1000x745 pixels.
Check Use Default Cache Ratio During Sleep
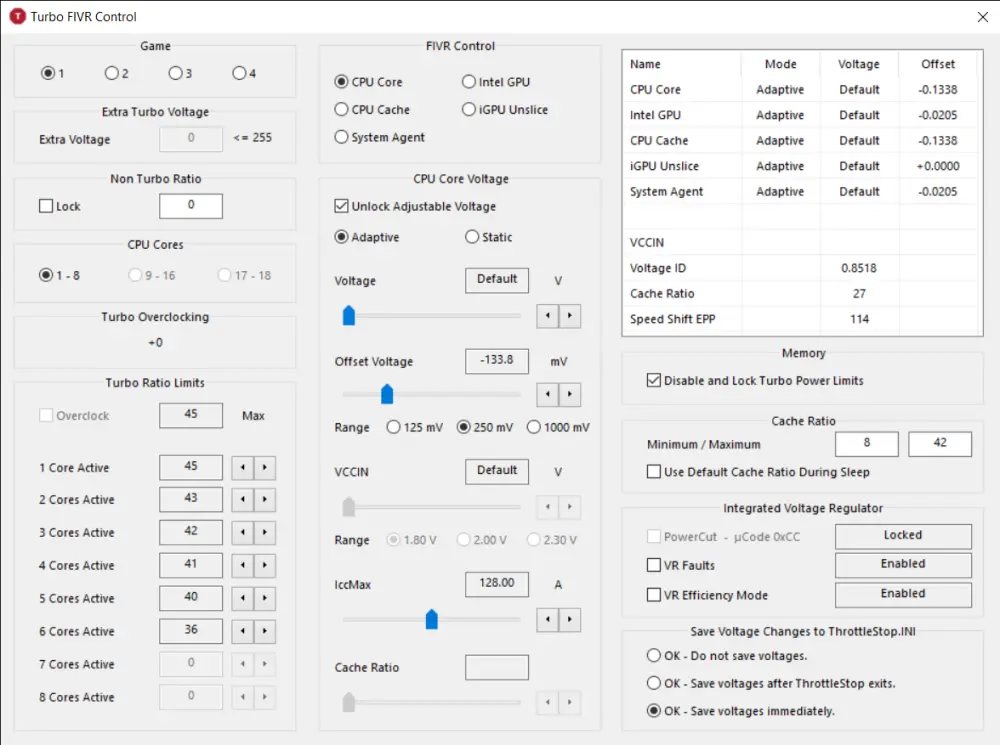click(758, 472)
